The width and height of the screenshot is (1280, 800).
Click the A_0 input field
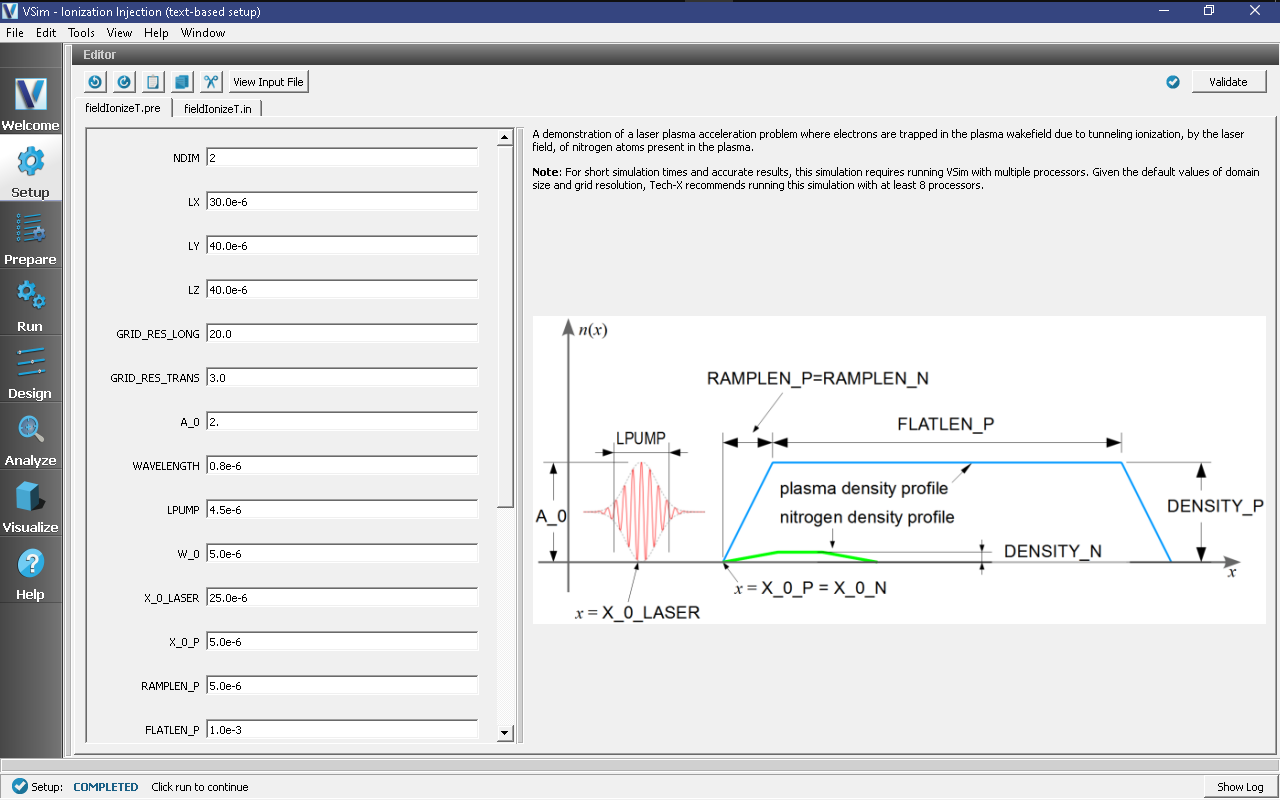coord(341,422)
